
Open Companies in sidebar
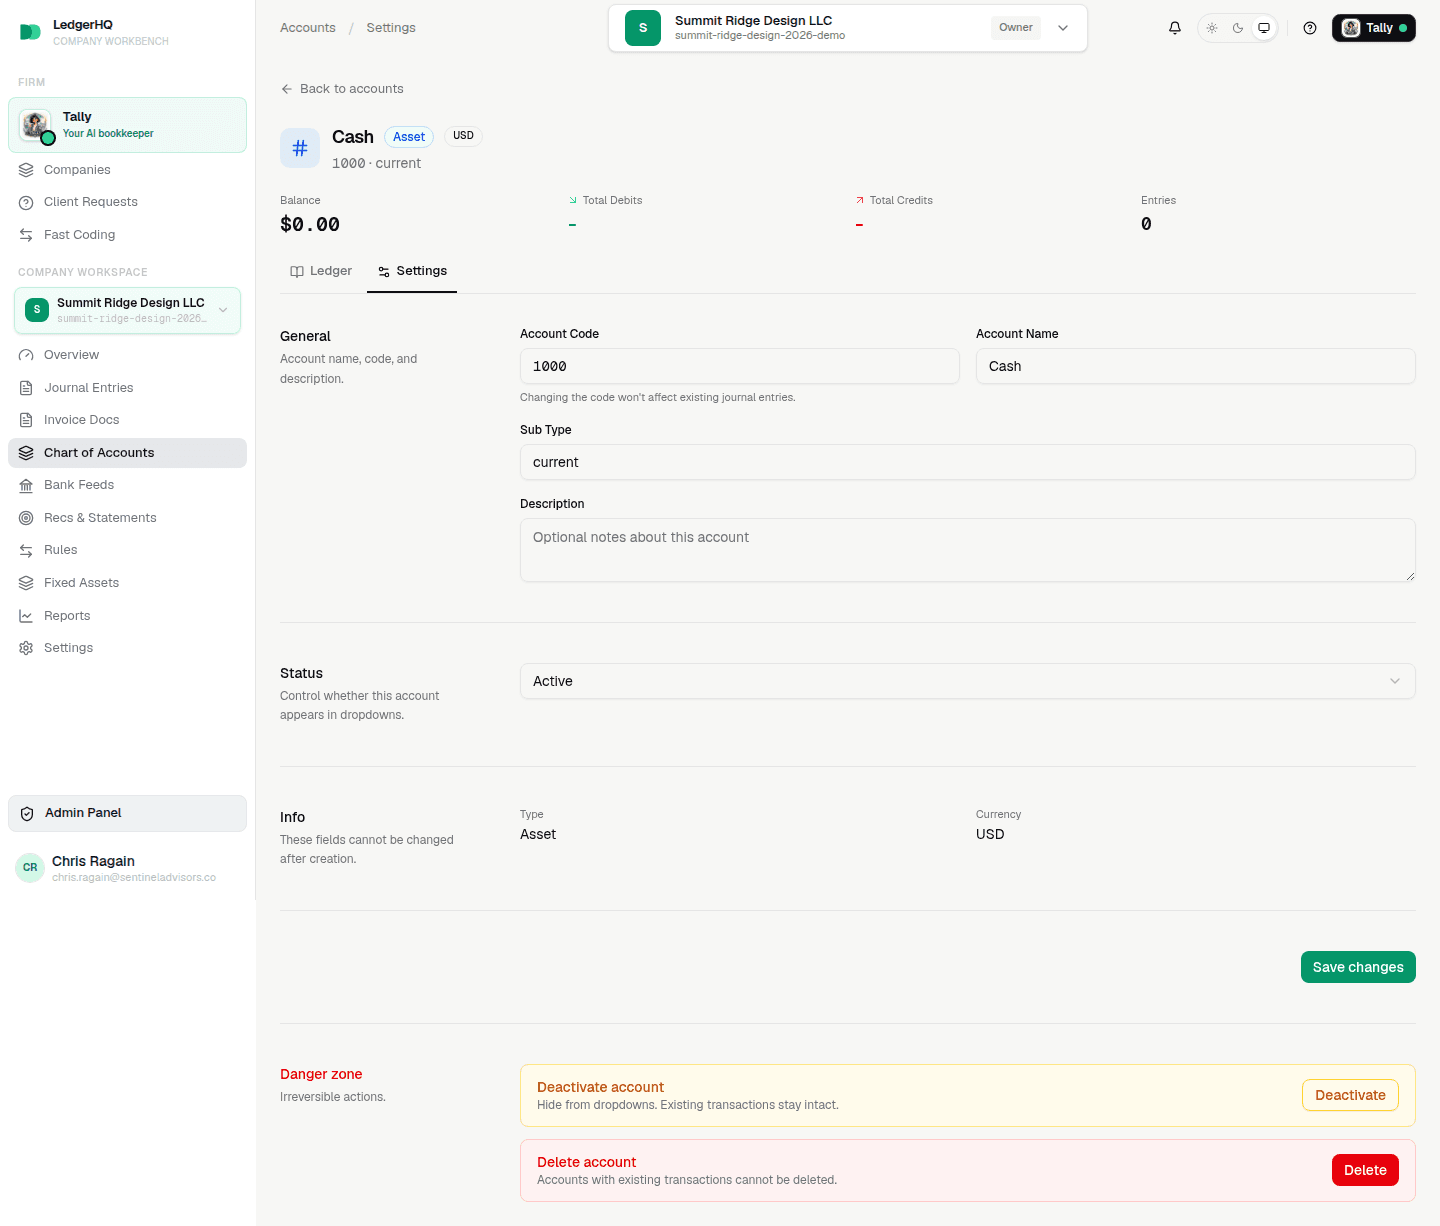tap(127, 170)
